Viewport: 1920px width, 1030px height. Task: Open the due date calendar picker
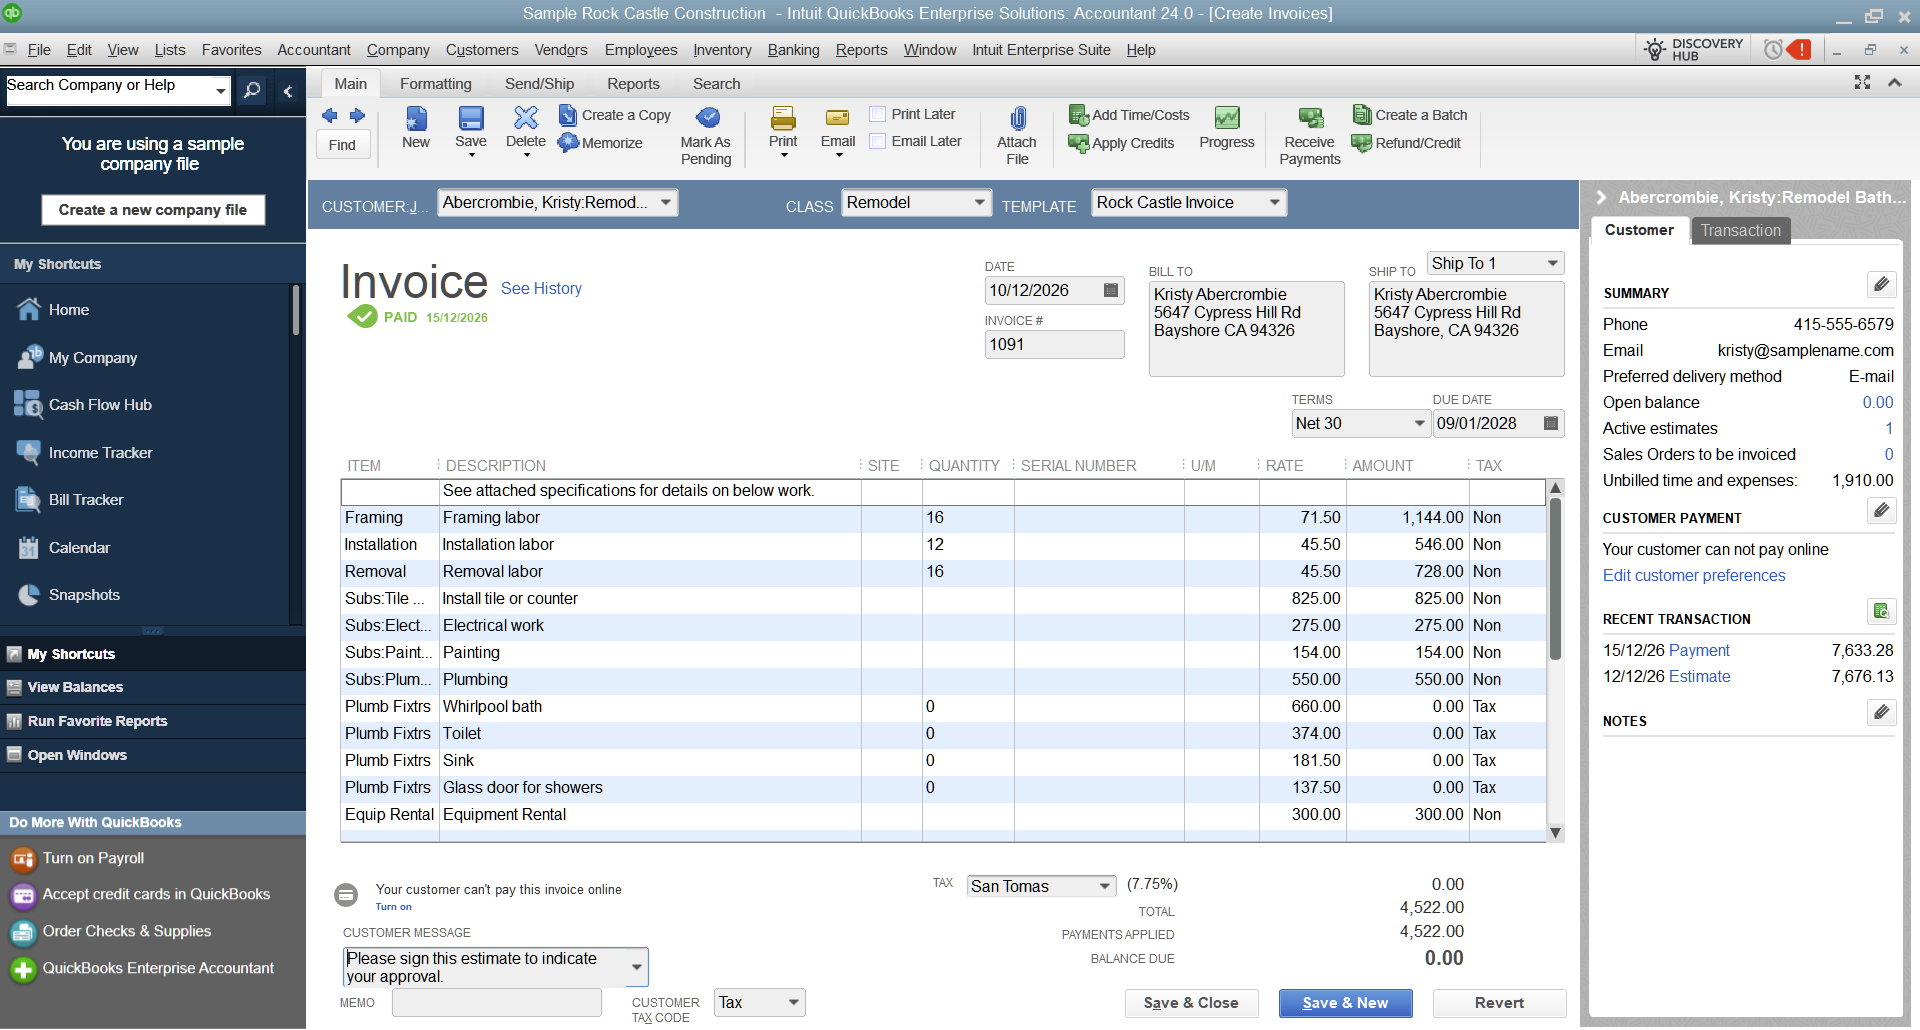click(x=1551, y=423)
